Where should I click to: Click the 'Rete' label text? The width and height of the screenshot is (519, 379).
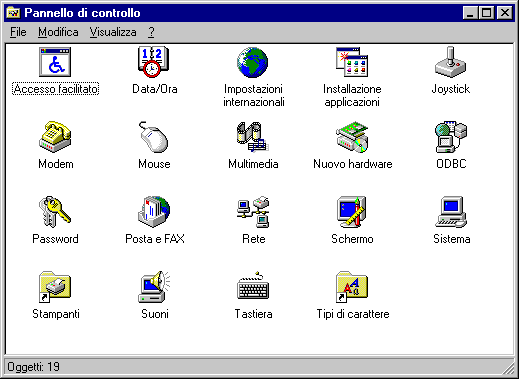pyautogui.click(x=254, y=239)
